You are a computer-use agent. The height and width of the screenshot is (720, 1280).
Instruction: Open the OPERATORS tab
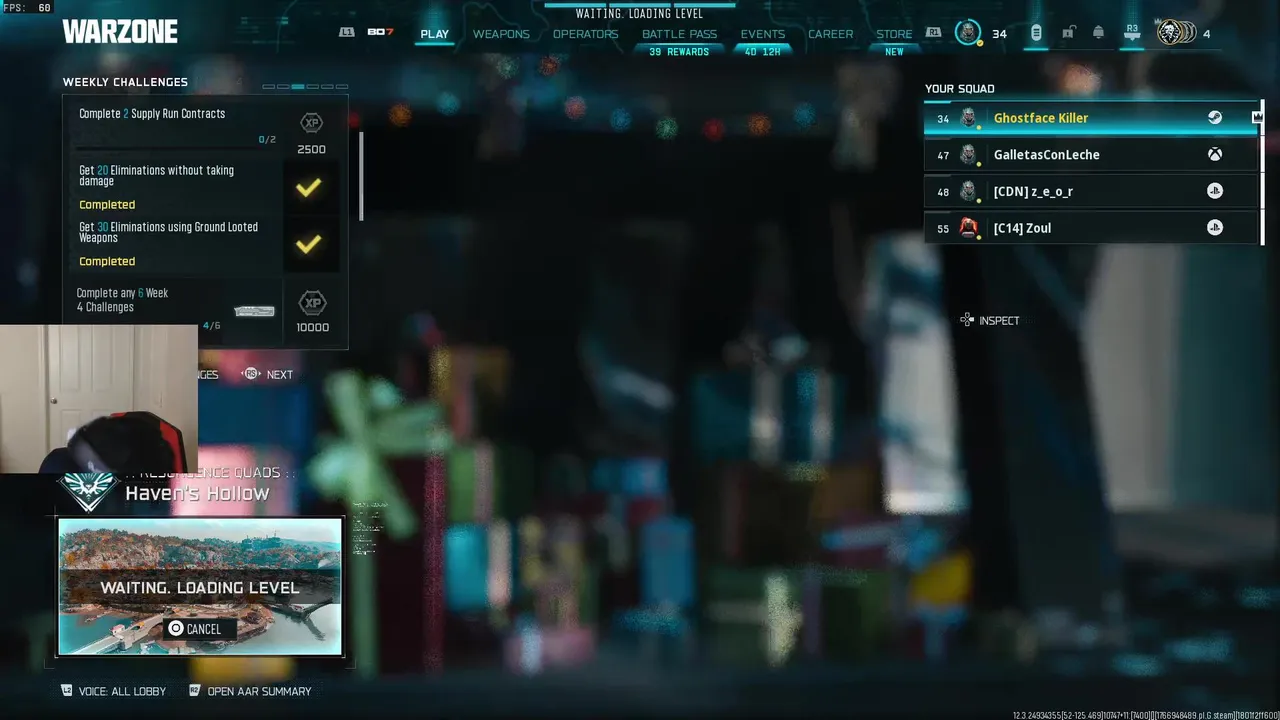pyautogui.click(x=585, y=34)
